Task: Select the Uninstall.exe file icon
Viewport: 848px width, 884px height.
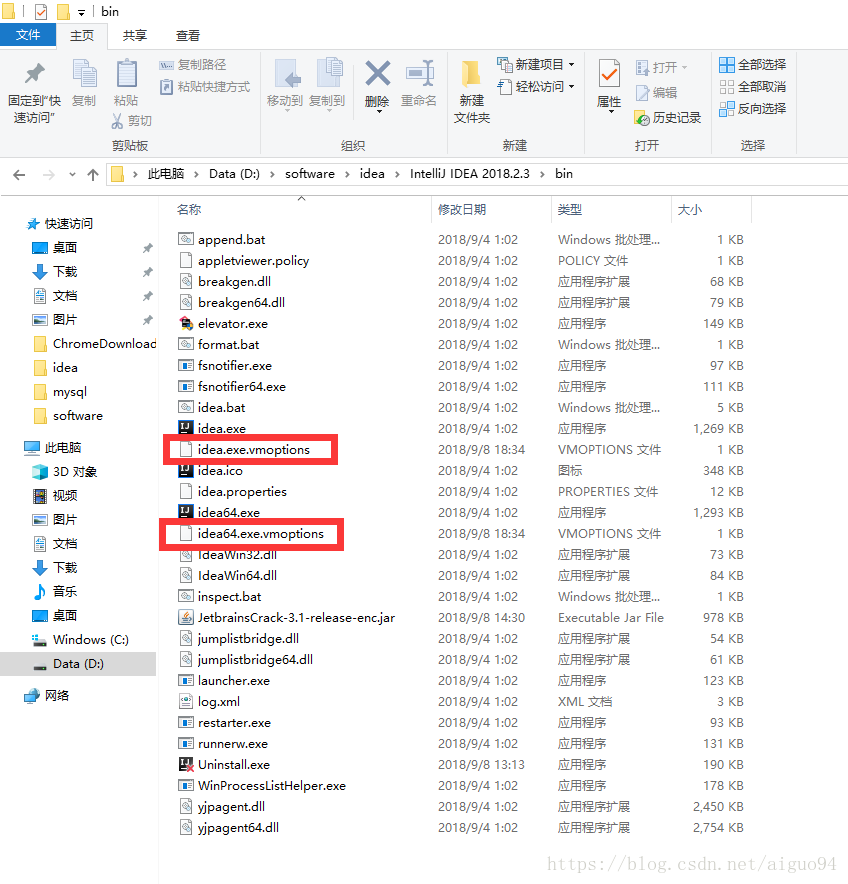Action: (x=186, y=764)
